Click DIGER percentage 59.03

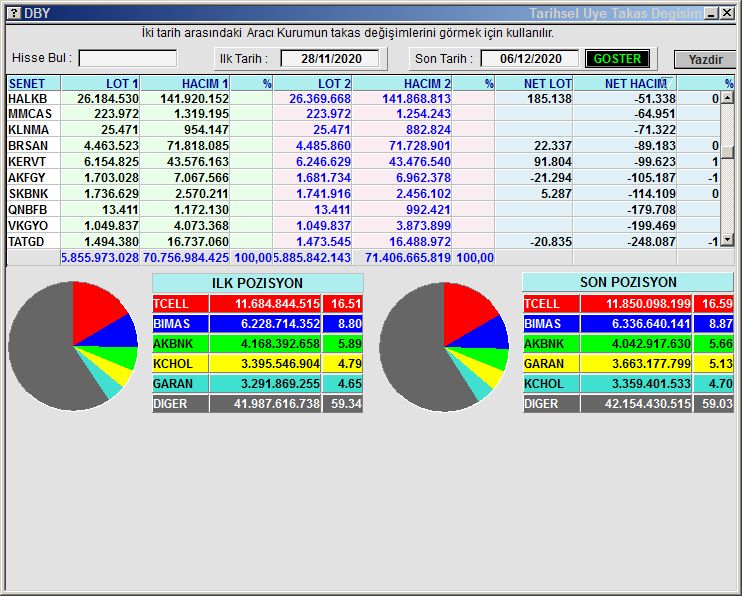click(x=717, y=404)
